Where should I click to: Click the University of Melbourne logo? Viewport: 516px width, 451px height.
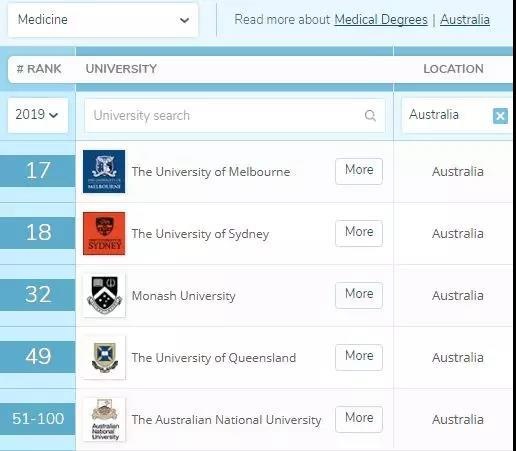point(104,171)
